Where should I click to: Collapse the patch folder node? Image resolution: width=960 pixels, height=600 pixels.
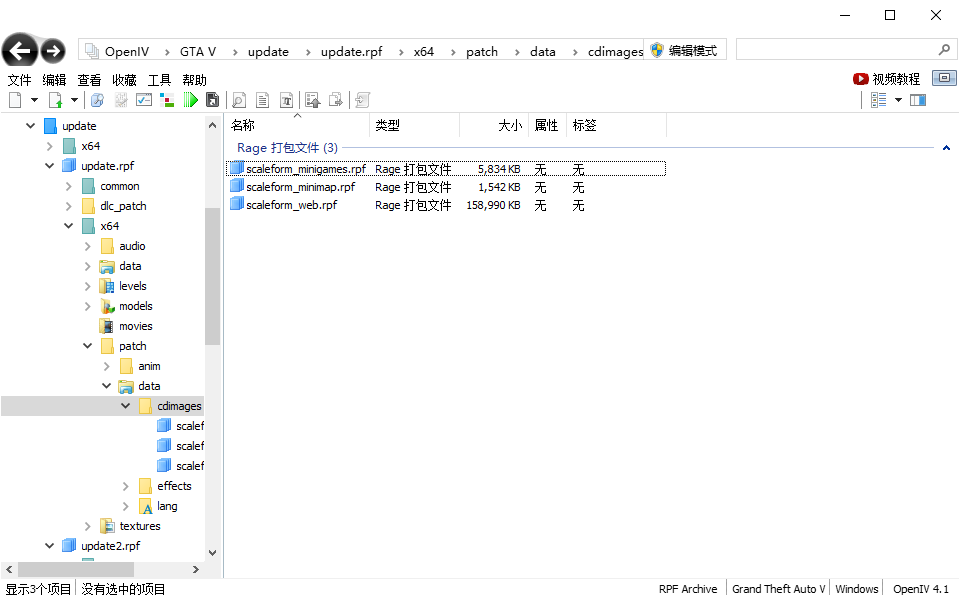point(88,346)
